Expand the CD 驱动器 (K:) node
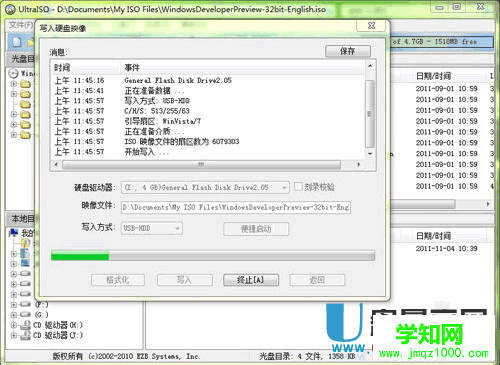Screen dimensions: 500x365 pos(14,325)
